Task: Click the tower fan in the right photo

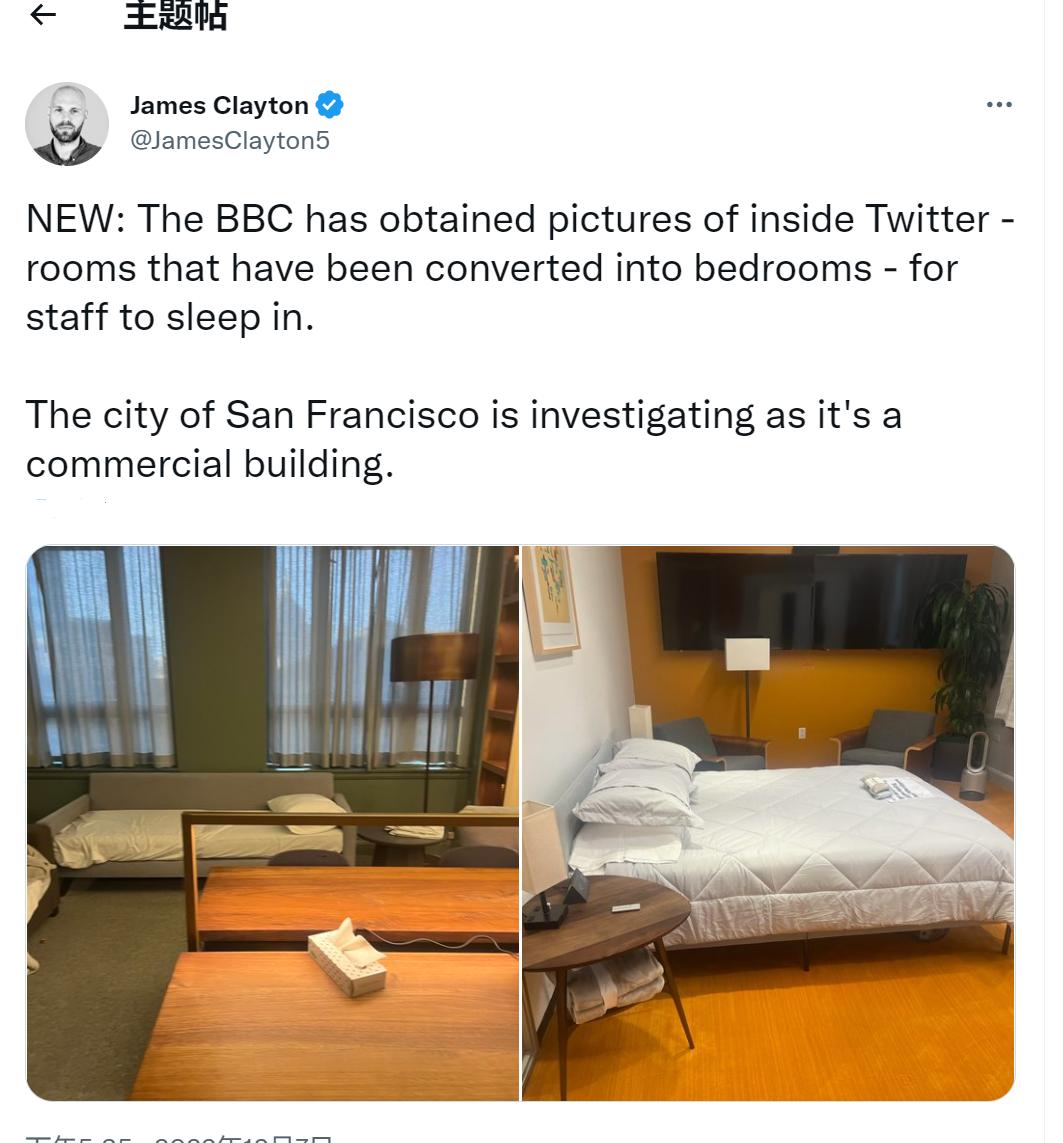Action: click(x=973, y=766)
